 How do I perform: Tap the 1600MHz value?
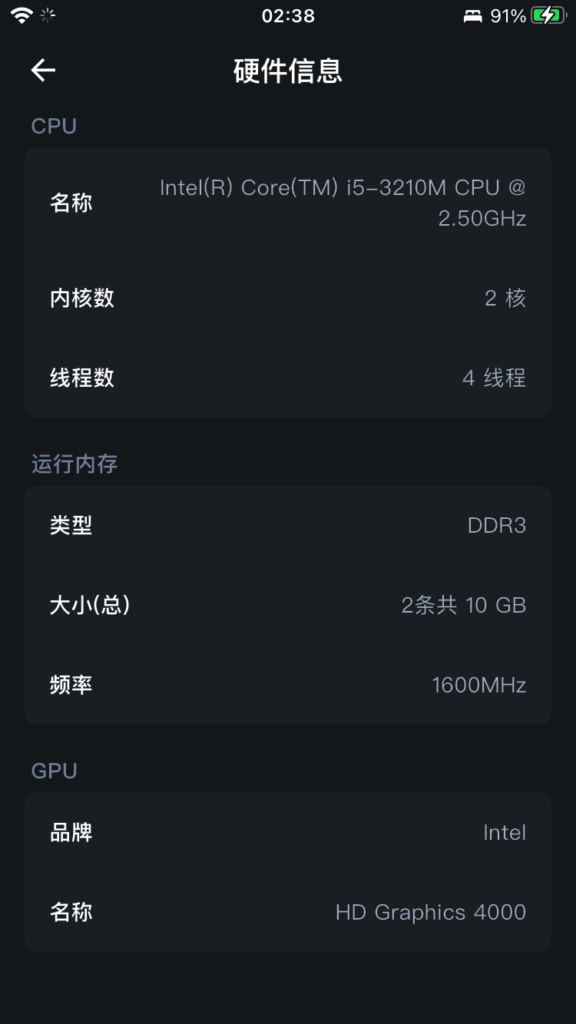pos(479,685)
